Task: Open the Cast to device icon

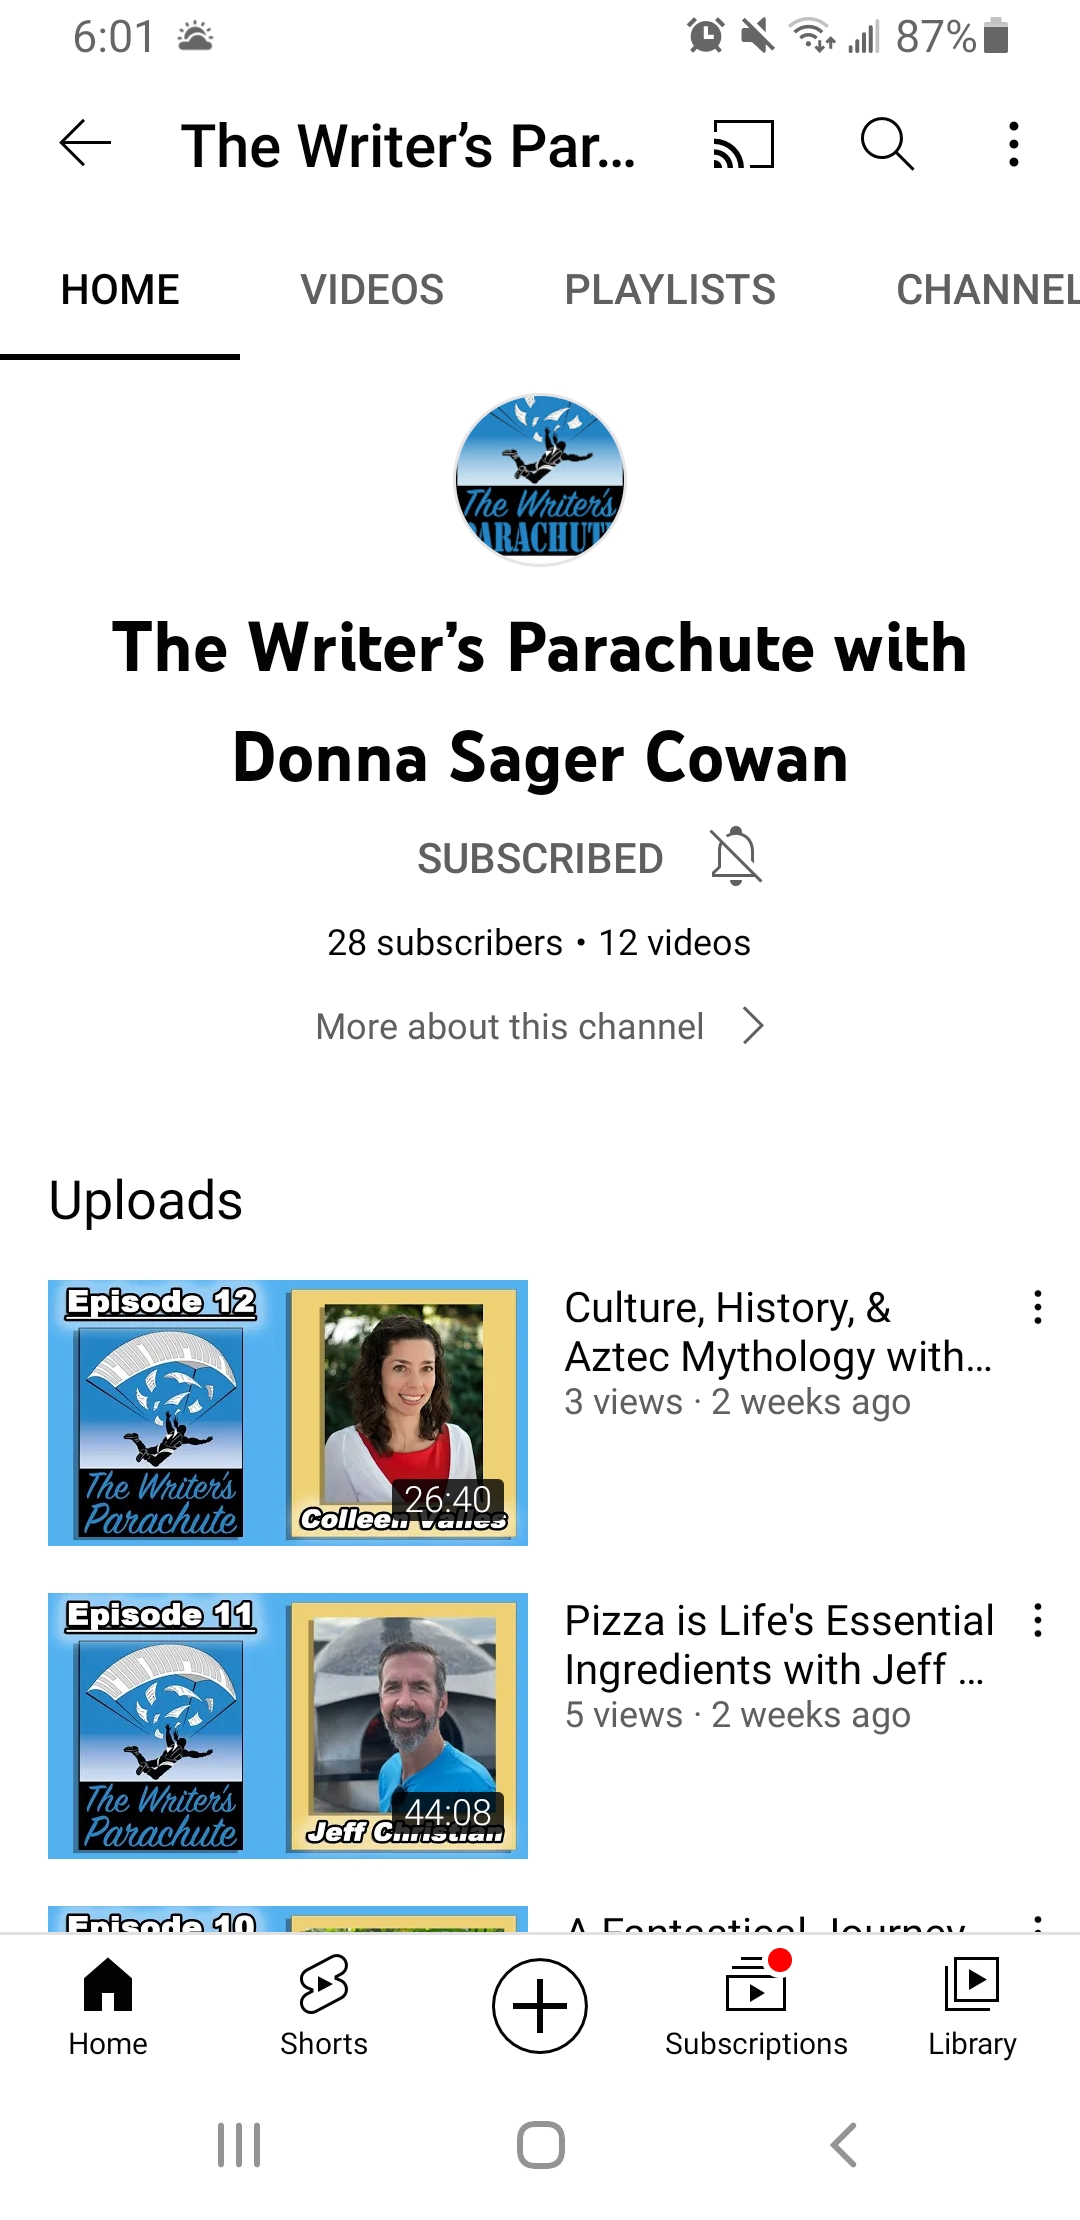Action: tap(743, 144)
